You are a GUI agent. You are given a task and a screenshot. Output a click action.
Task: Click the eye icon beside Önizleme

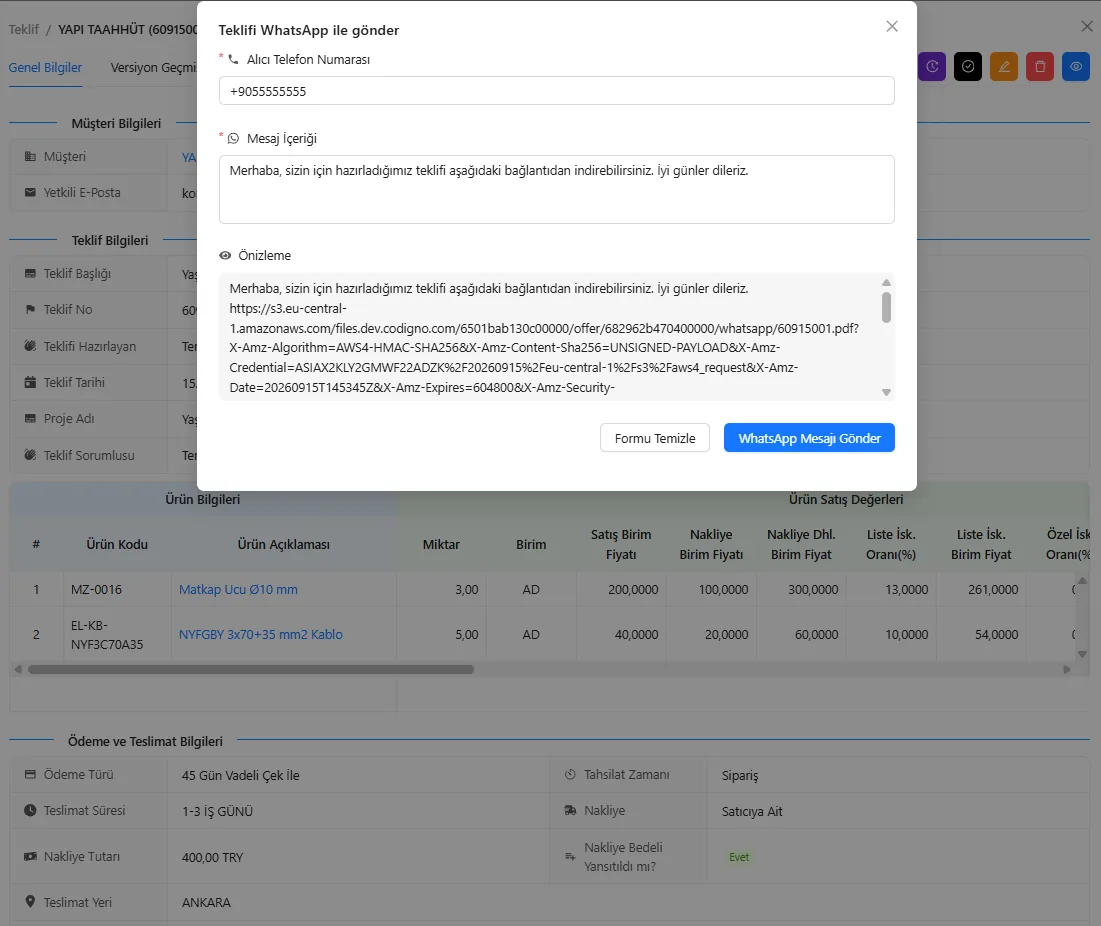(225, 256)
